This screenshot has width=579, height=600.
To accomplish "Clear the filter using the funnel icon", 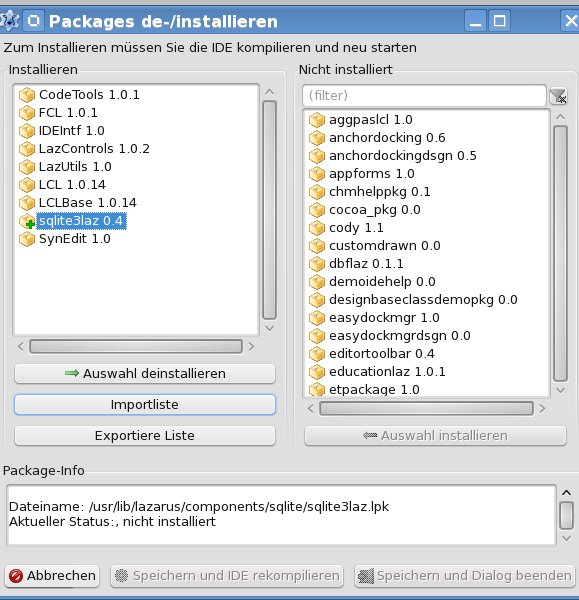I will (x=558, y=96).
